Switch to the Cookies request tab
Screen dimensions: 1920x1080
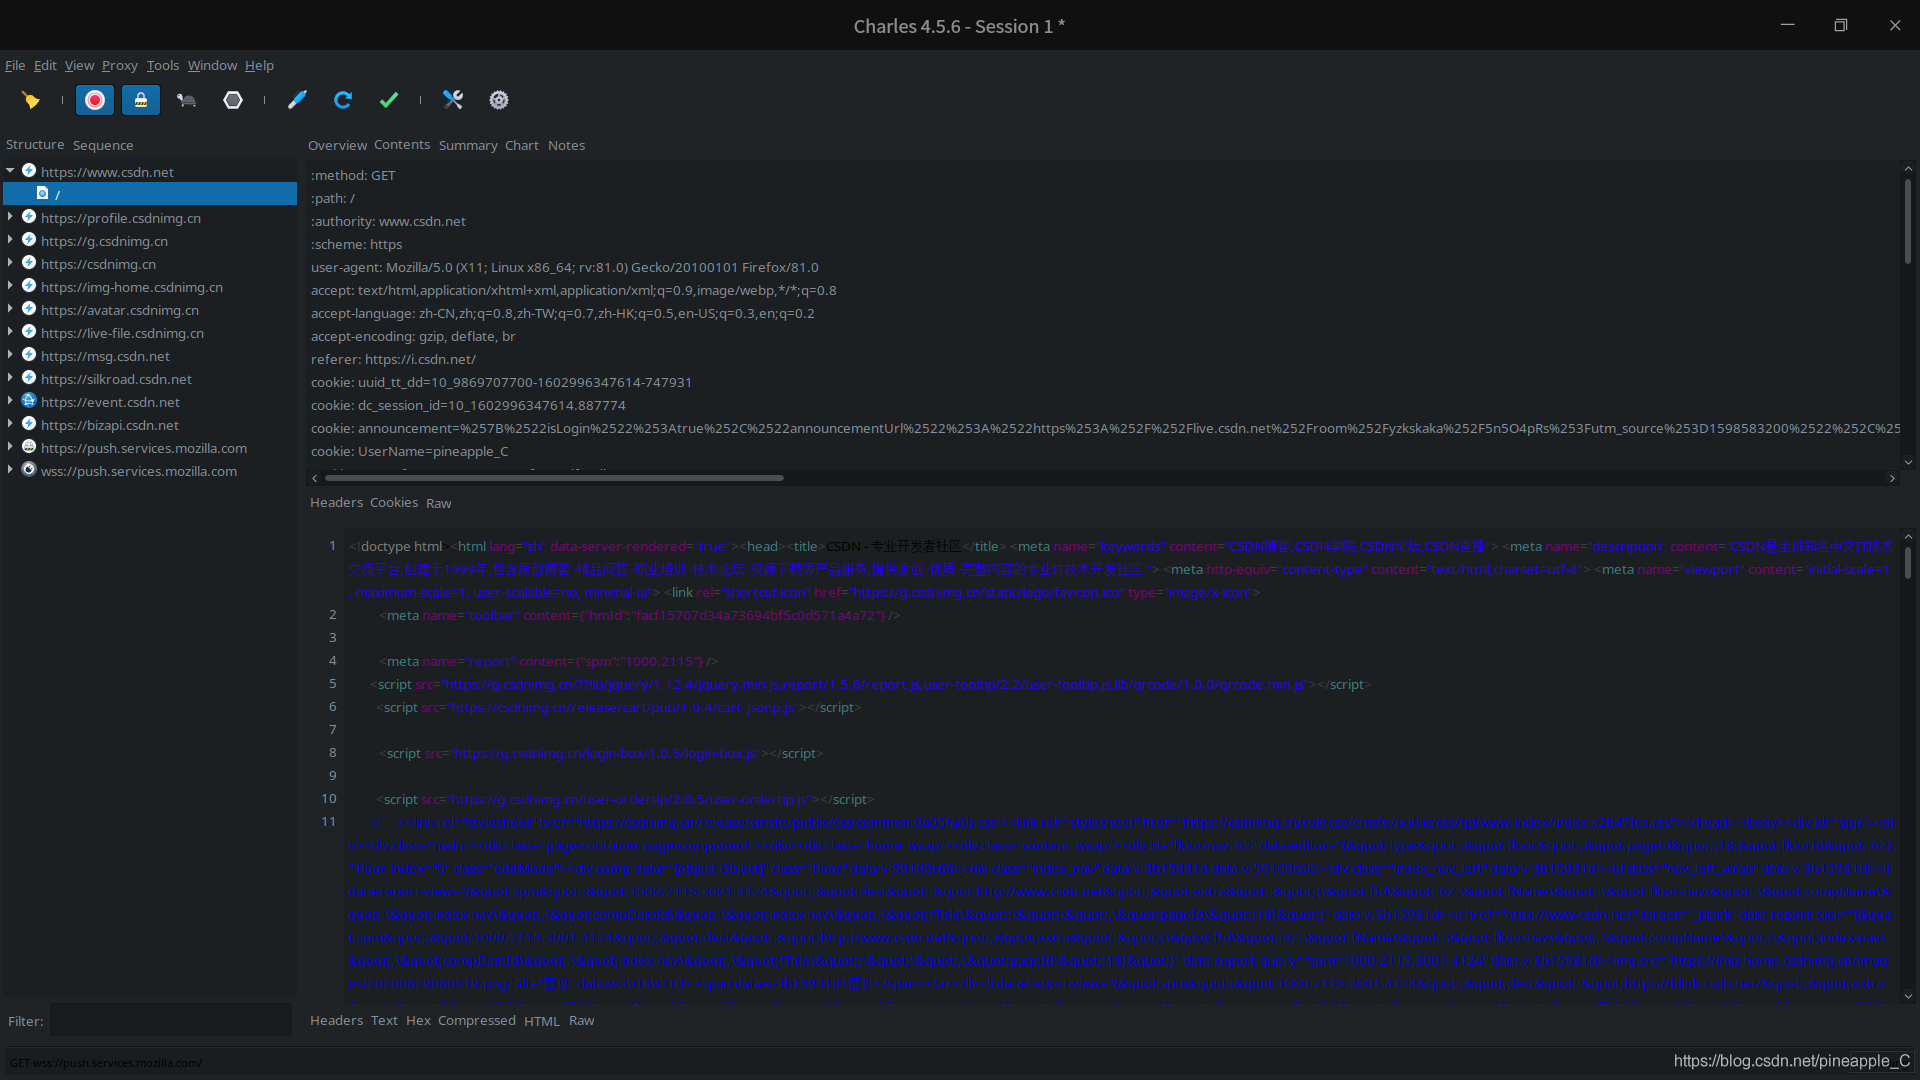pos(393,503)
